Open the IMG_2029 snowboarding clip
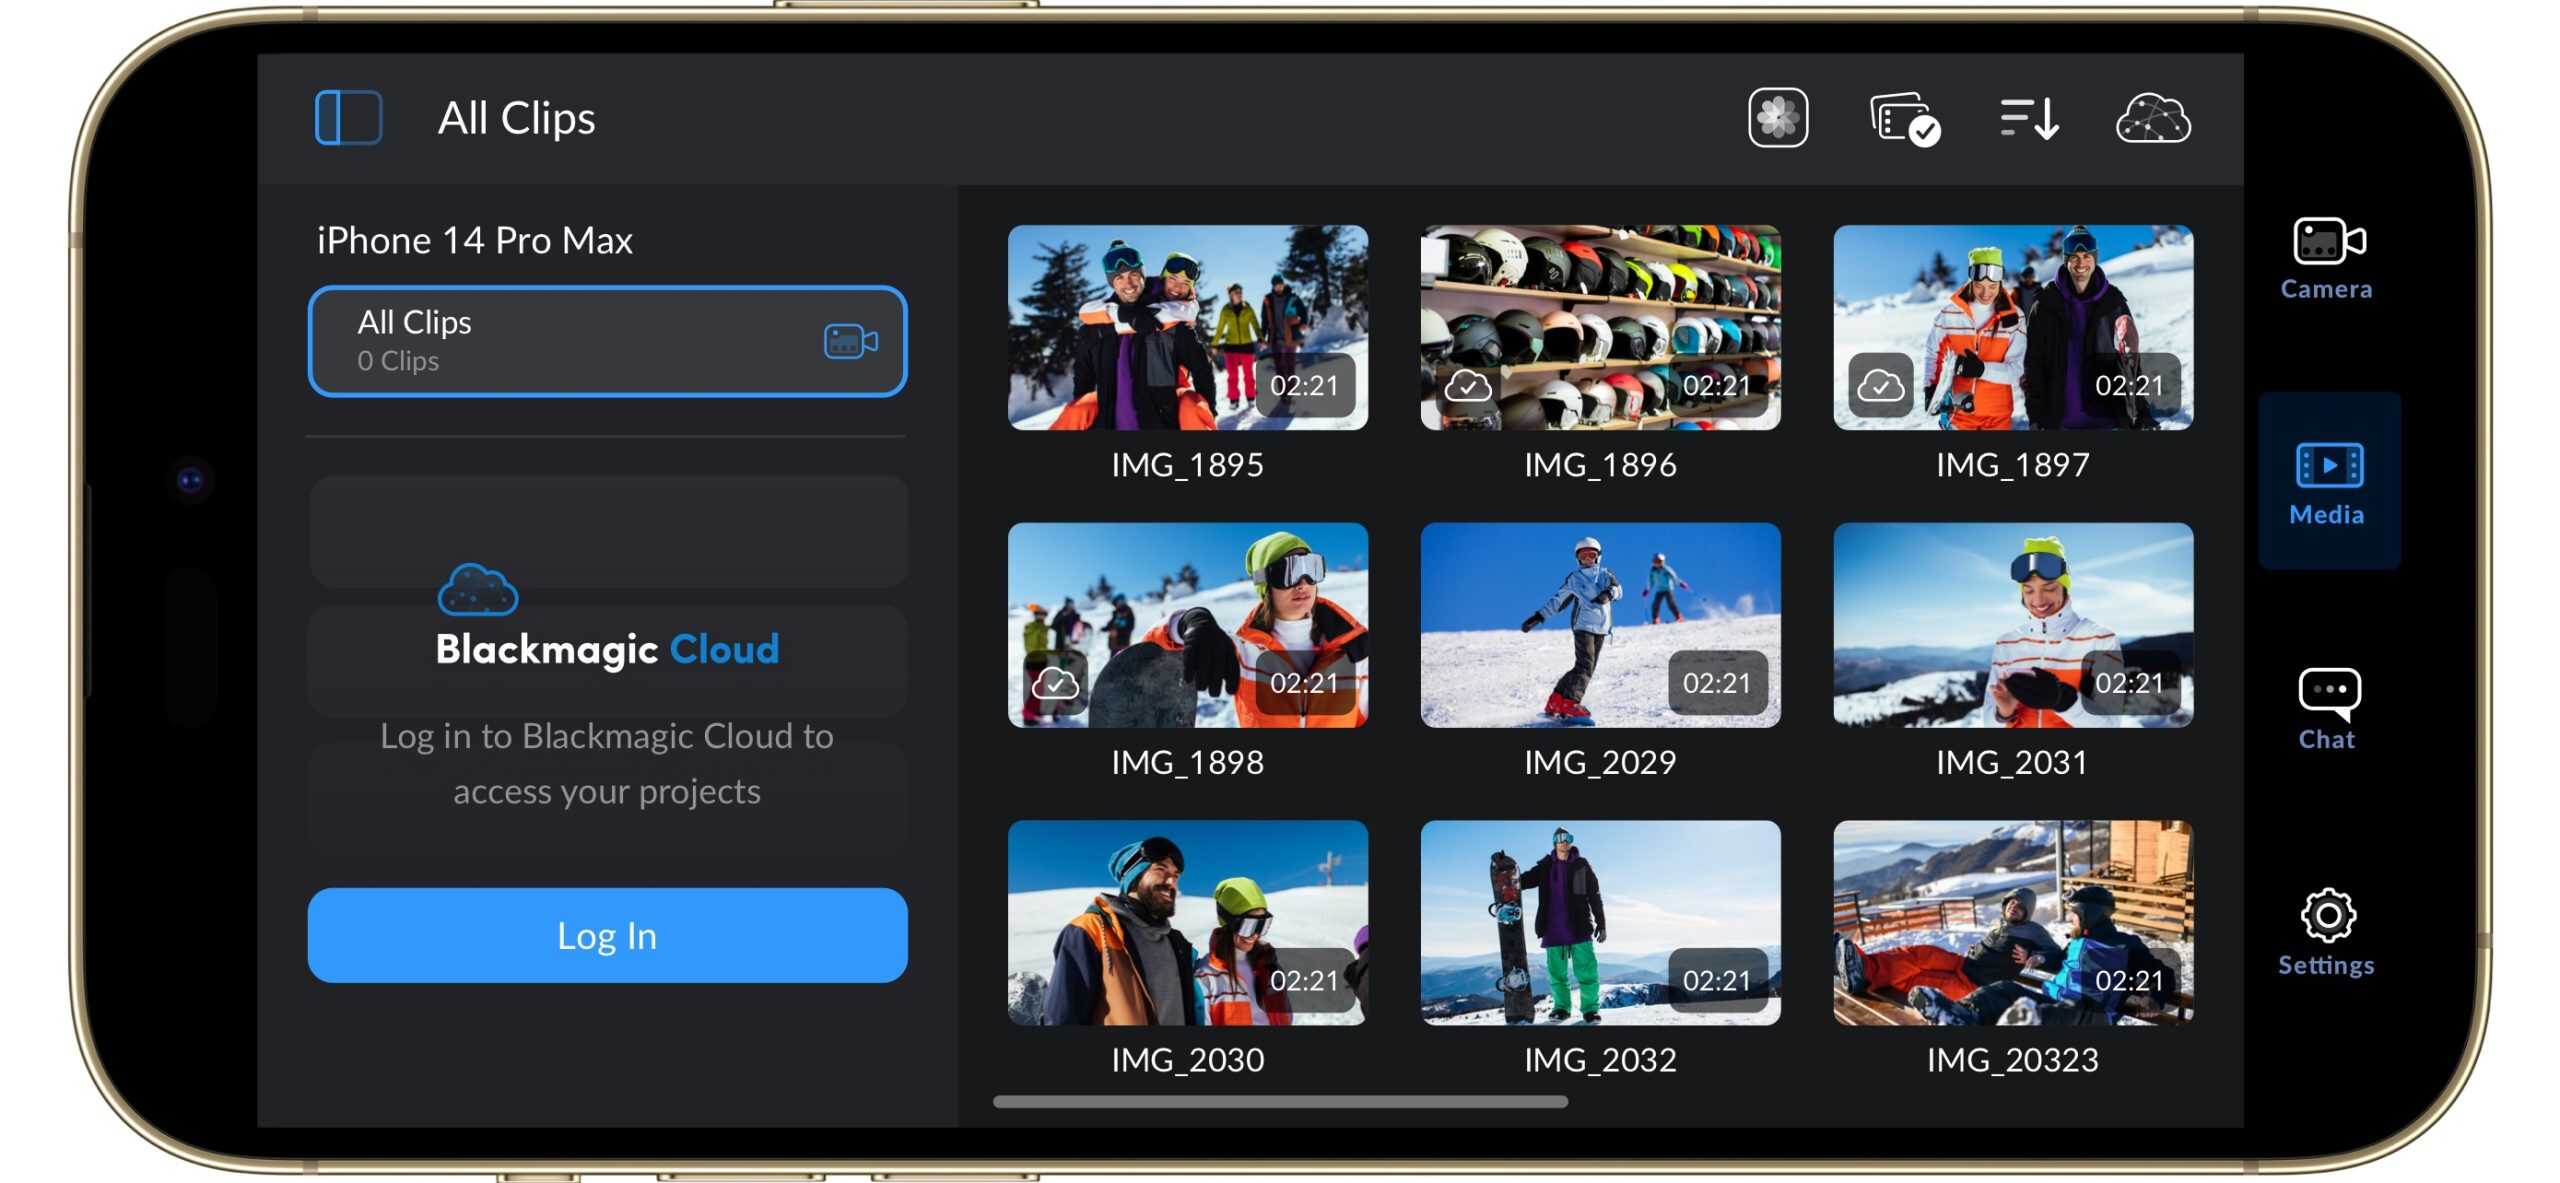2560x1183 pixels. point(1599,622)
